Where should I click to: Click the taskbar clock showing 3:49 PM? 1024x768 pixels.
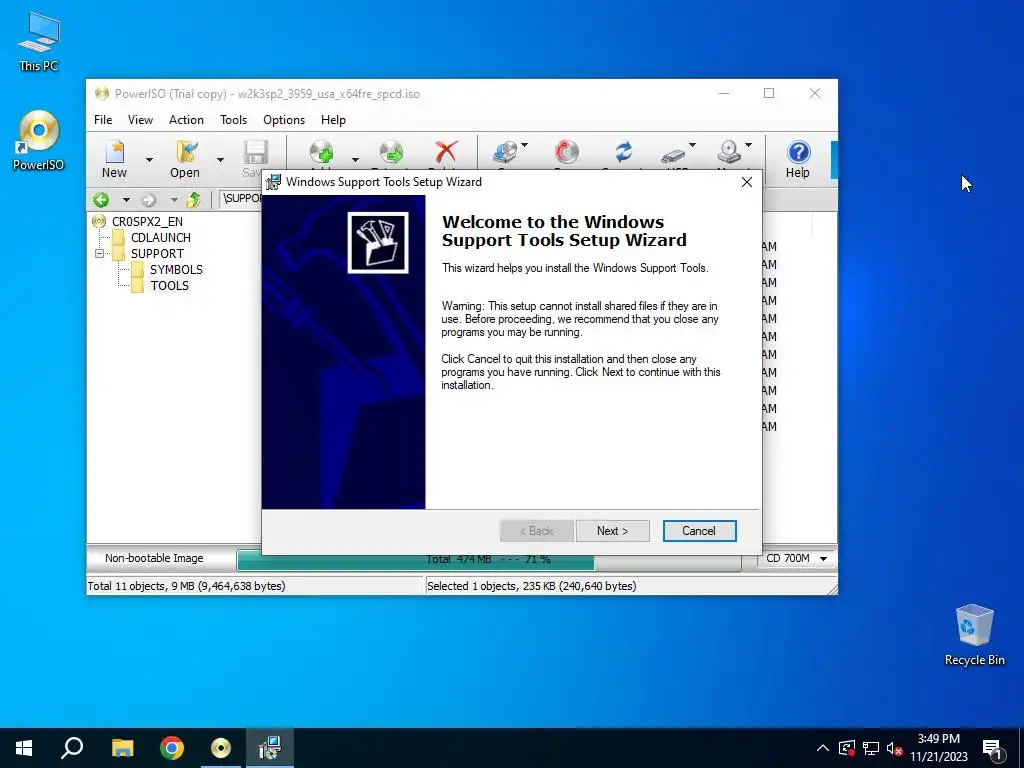938,748
